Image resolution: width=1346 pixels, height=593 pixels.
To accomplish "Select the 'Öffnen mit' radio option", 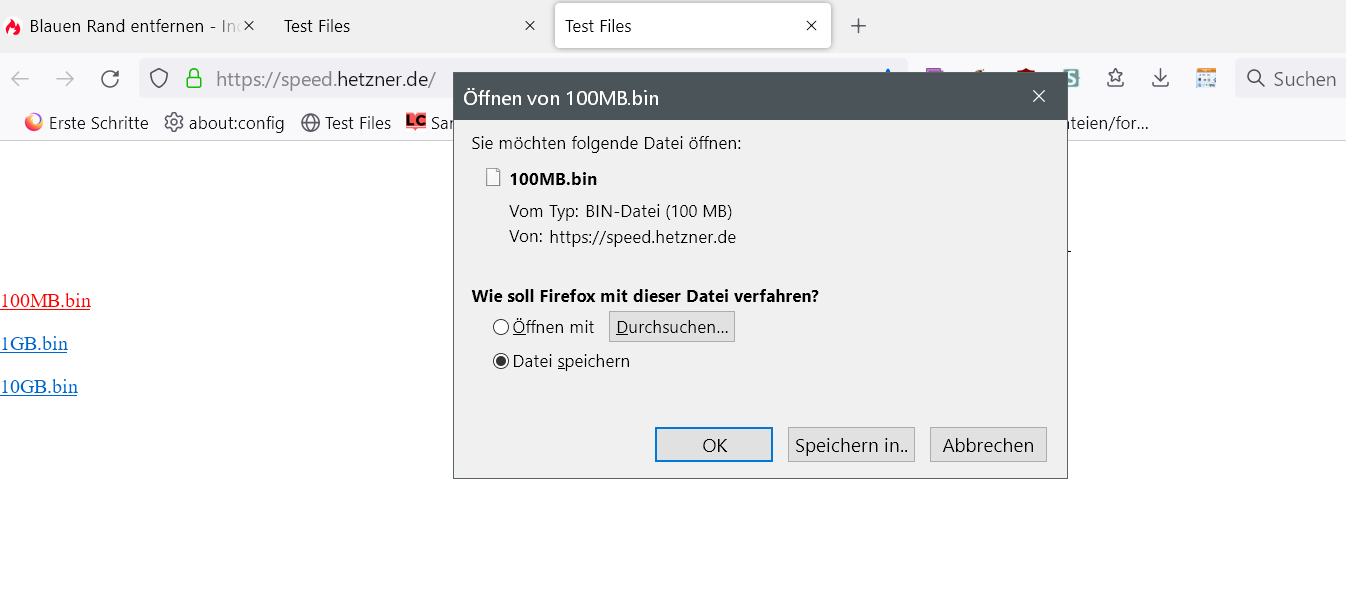I will [501, 327].
